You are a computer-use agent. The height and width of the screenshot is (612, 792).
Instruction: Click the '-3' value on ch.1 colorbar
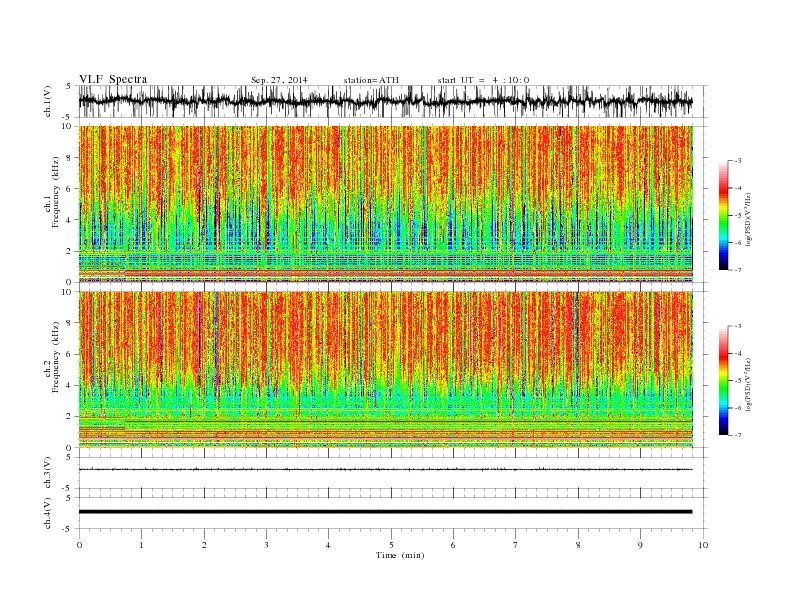pos(738,161)
